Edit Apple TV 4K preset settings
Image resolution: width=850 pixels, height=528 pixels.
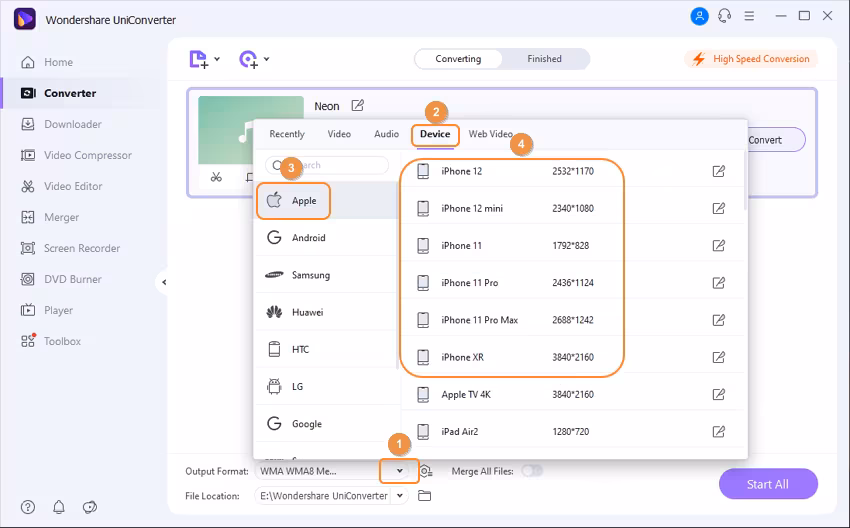click(x=718, y=394)
